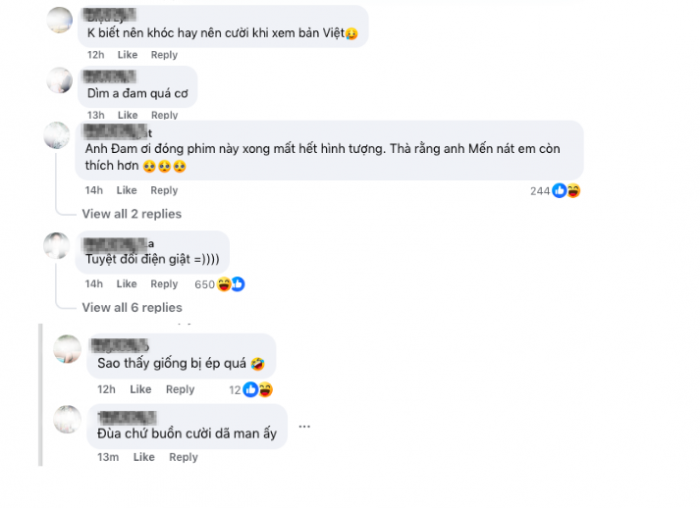Screen dimensions: 700x508
Task: Expand "View all 6 replies"
Action: coord(132,308)
